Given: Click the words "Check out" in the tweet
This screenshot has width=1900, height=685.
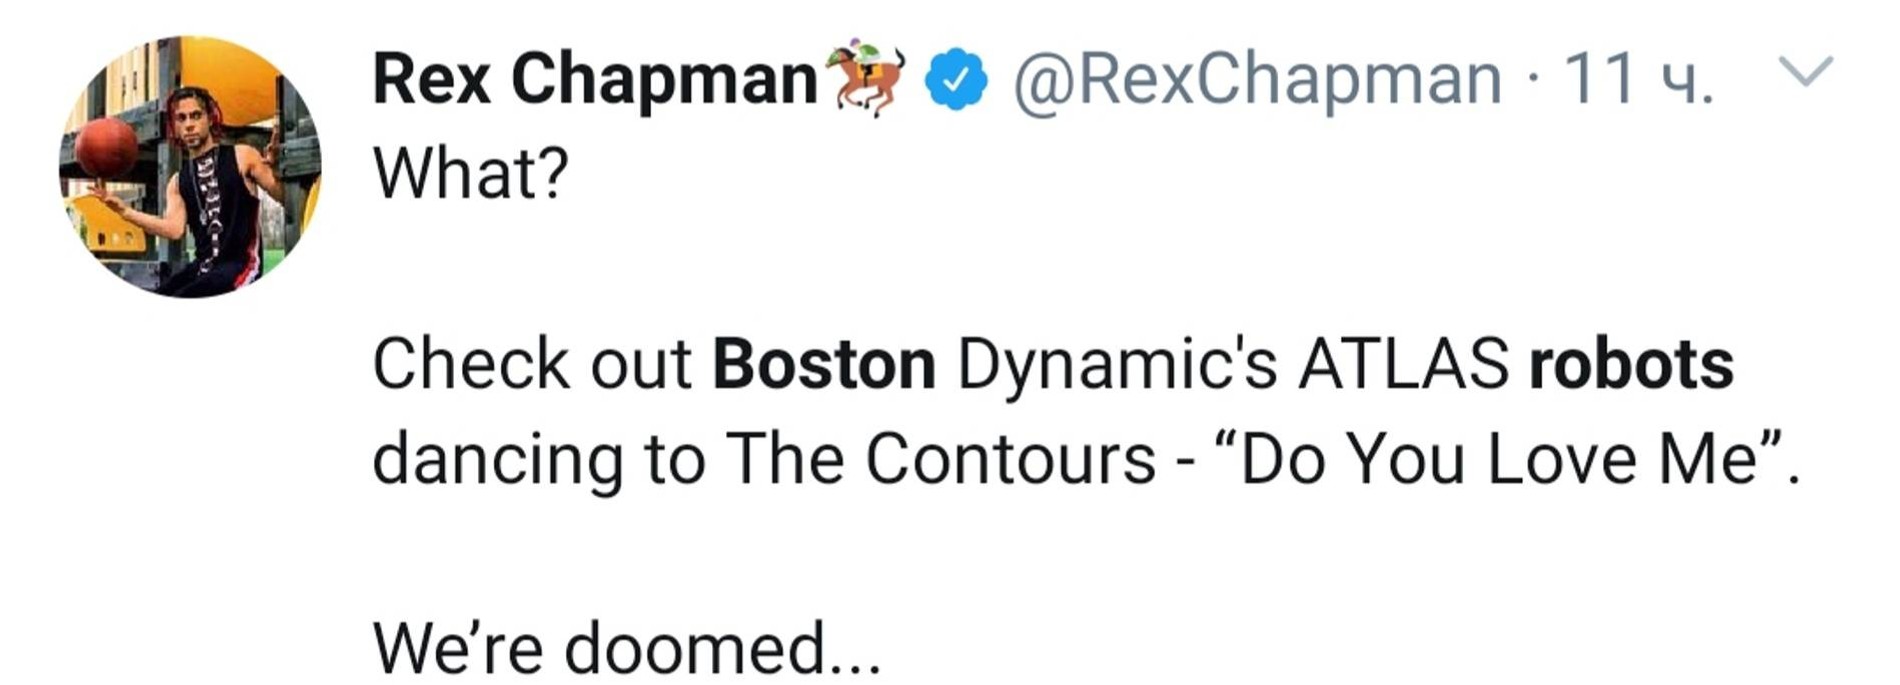Looking at the screenshot, I should tap(532, 364).
